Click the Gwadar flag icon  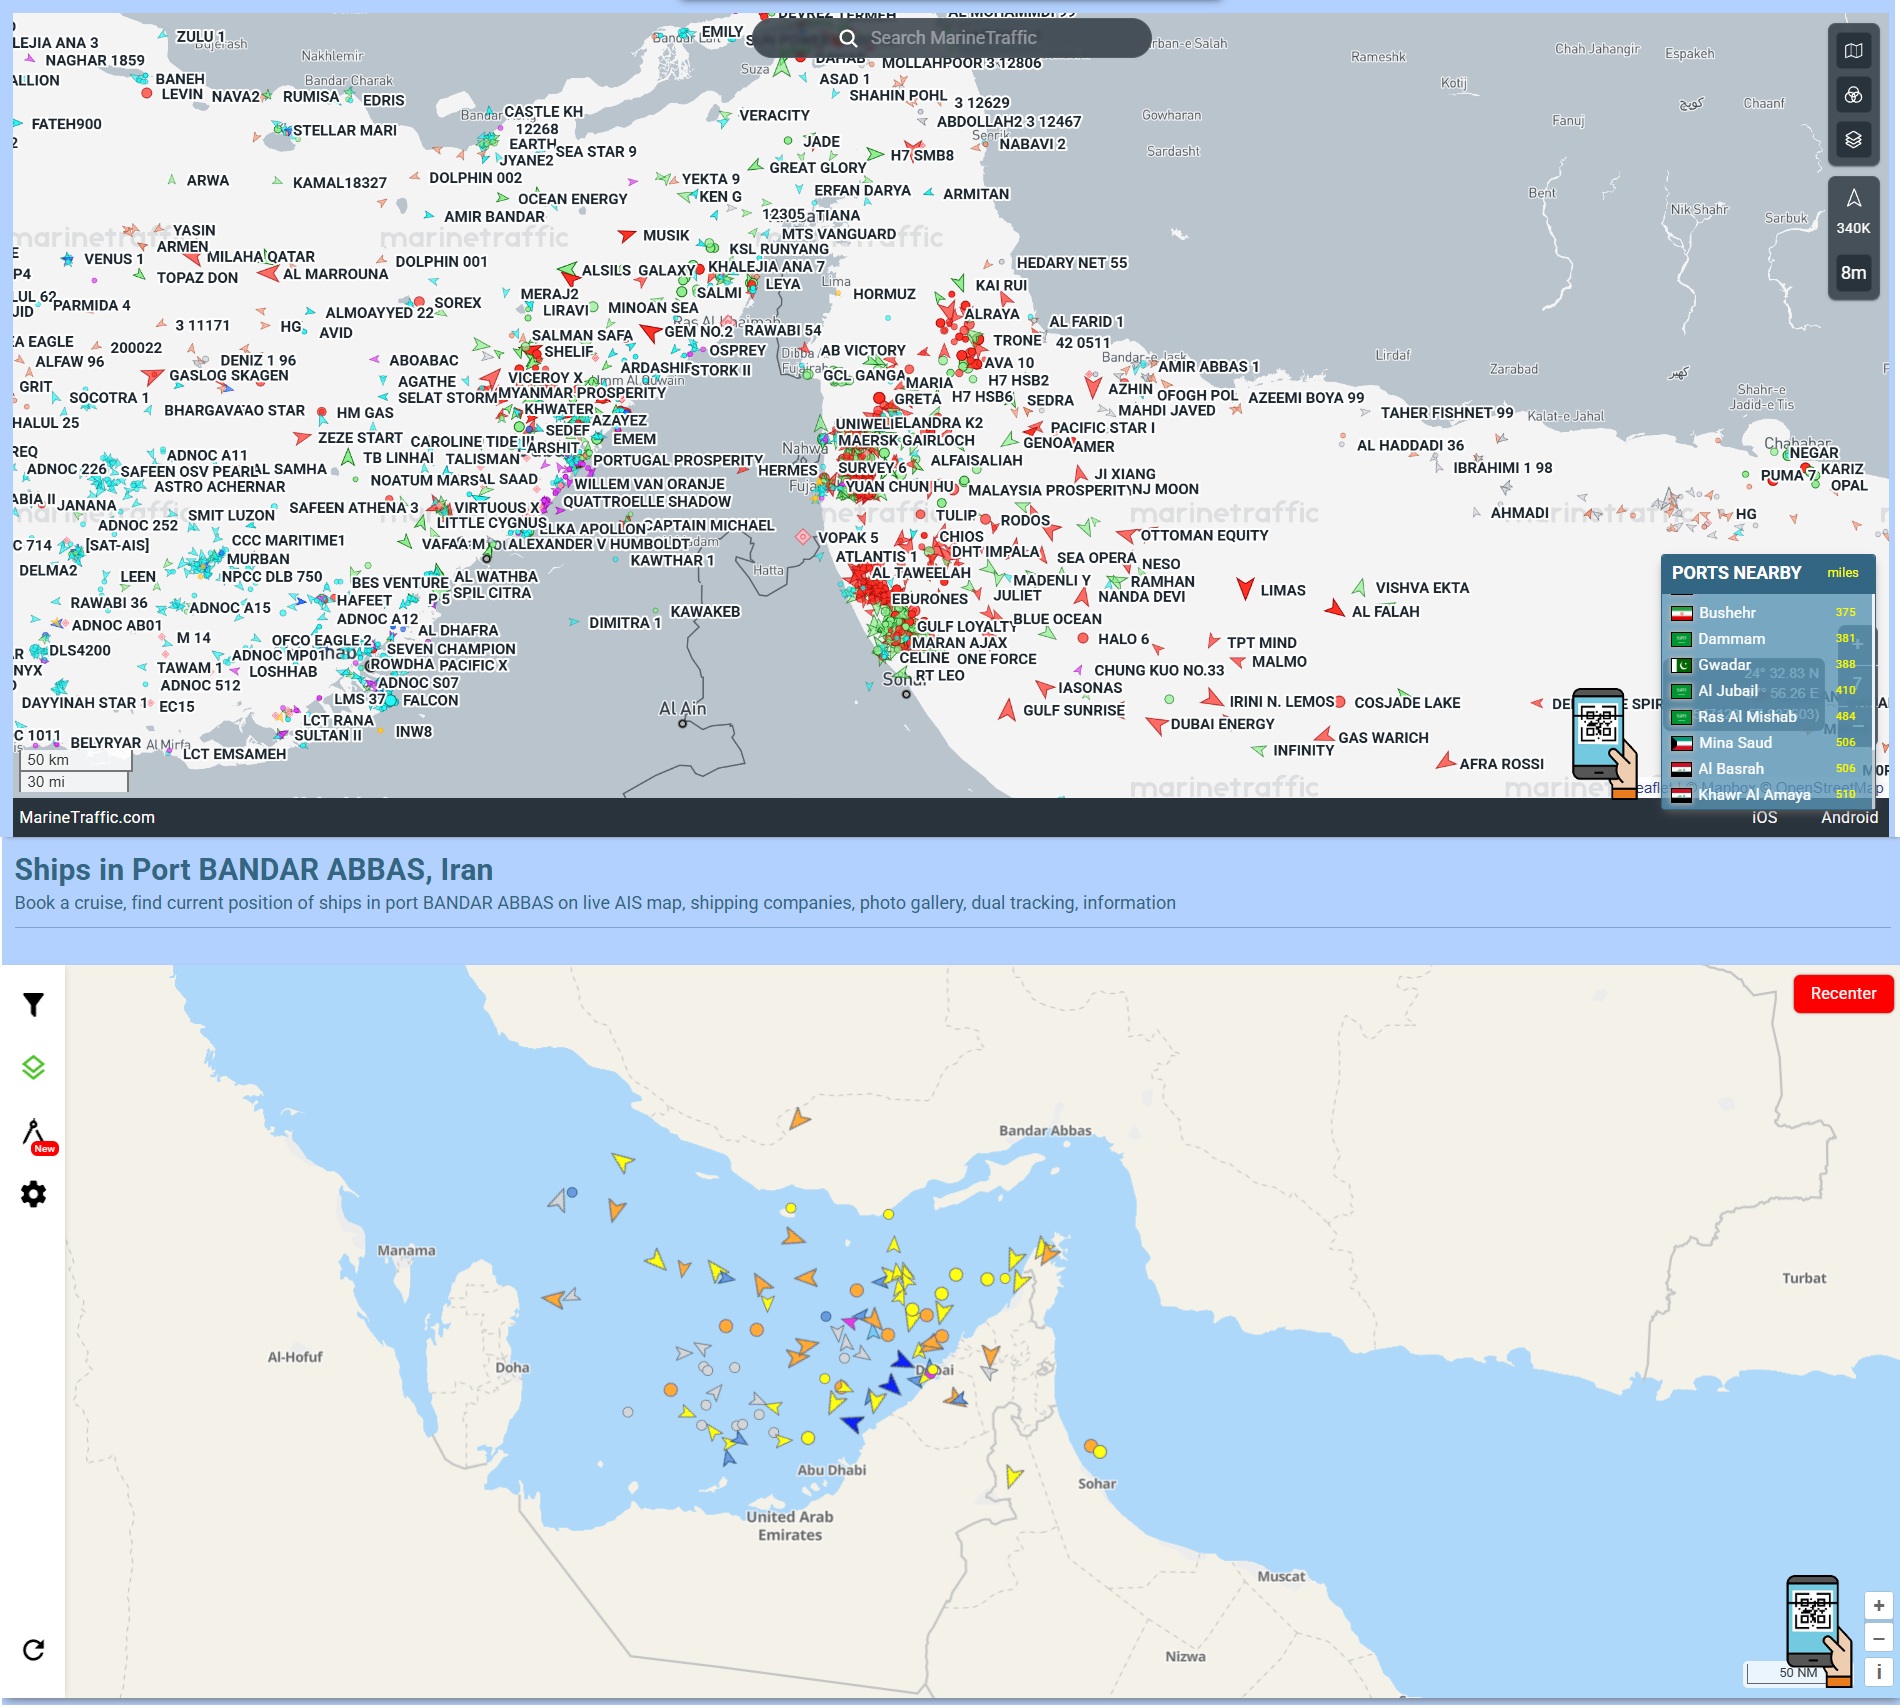1681,665
